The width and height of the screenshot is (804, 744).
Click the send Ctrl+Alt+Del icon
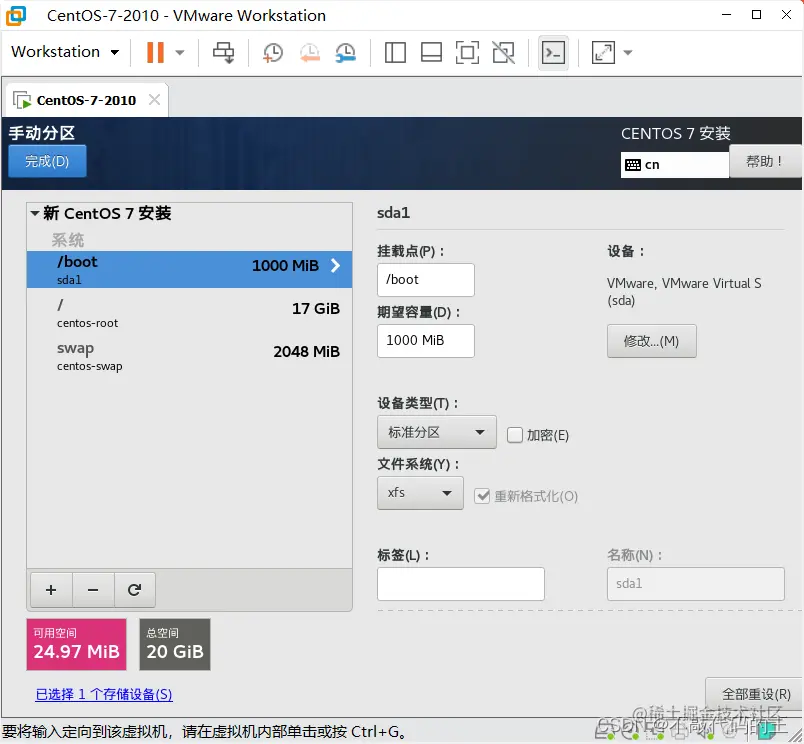pos(224,52)
